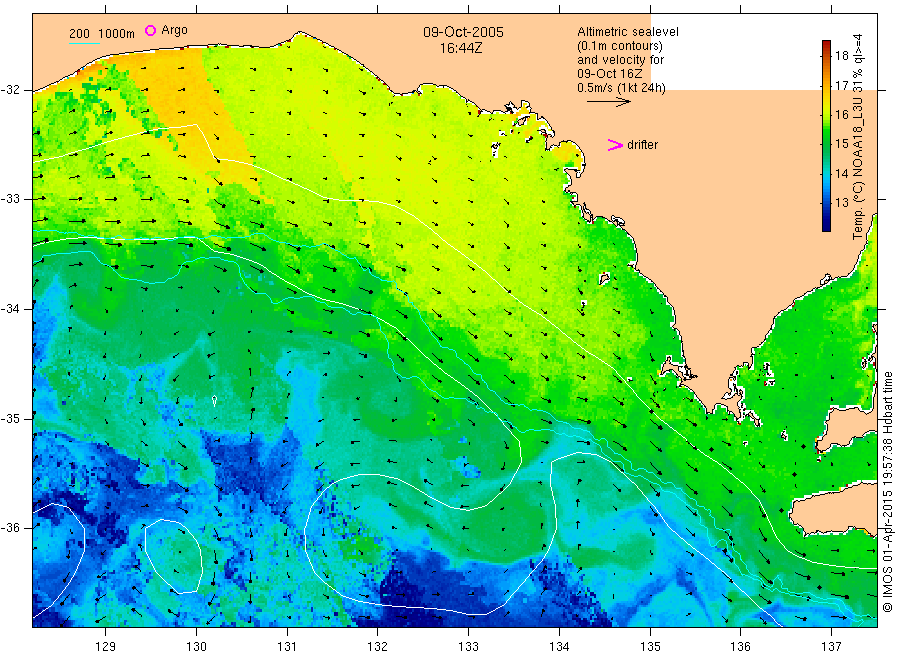Click the 16 degree yellow region of colorbar
900x660 pixels.
(x=827, y=115)
